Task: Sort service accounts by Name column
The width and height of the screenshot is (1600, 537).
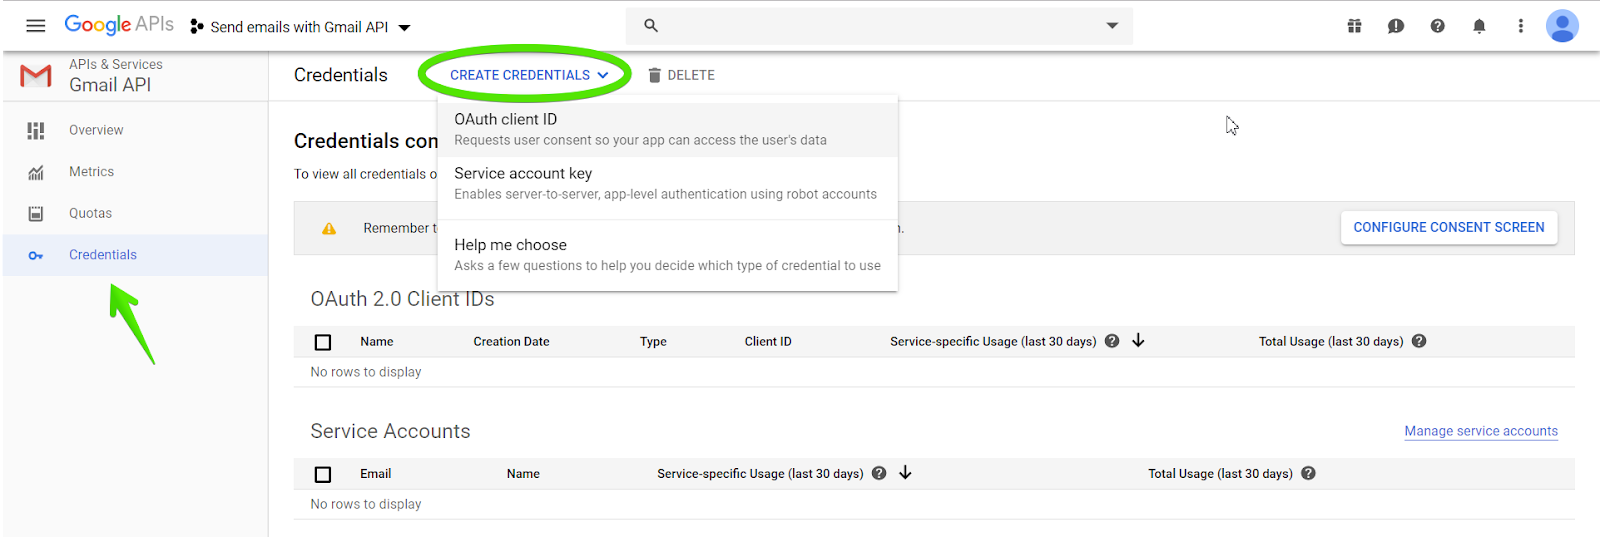Action: 523,474
